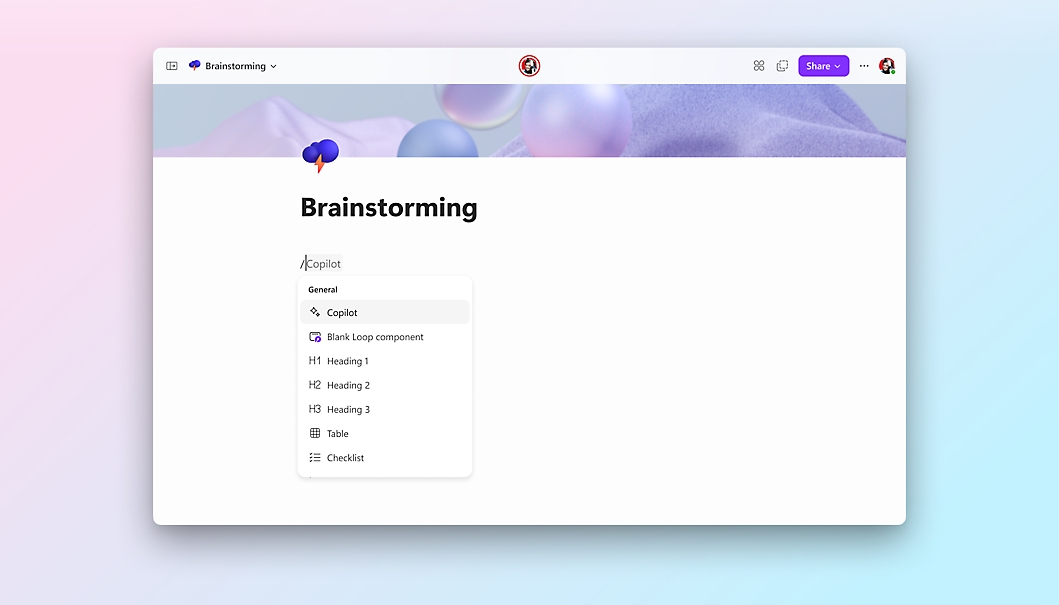Click the collaborator avatar in the header center

pos(529,66)
